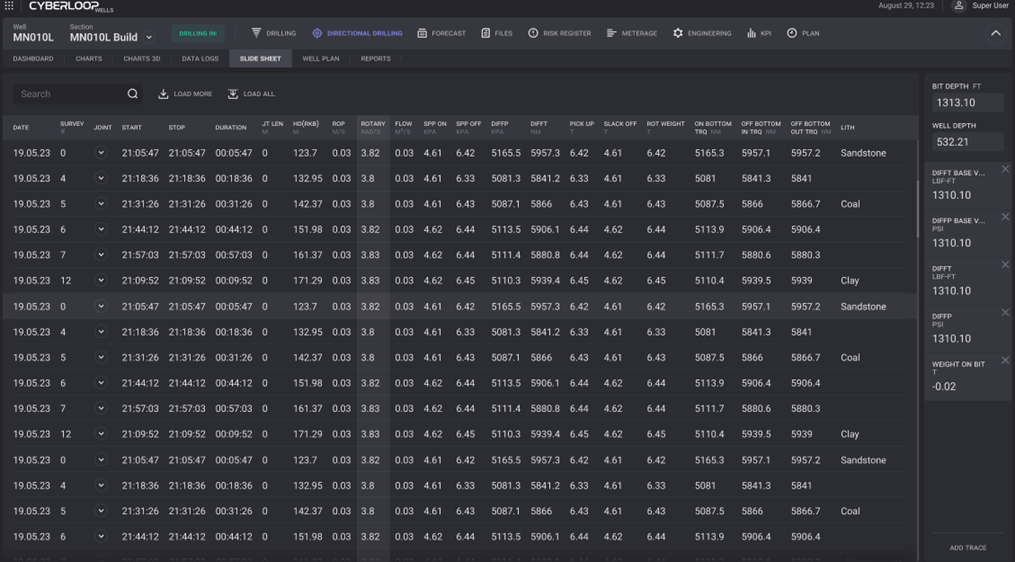Open the app grid launcher icon
Screen dimensions: 1015x562
[9, 6]
